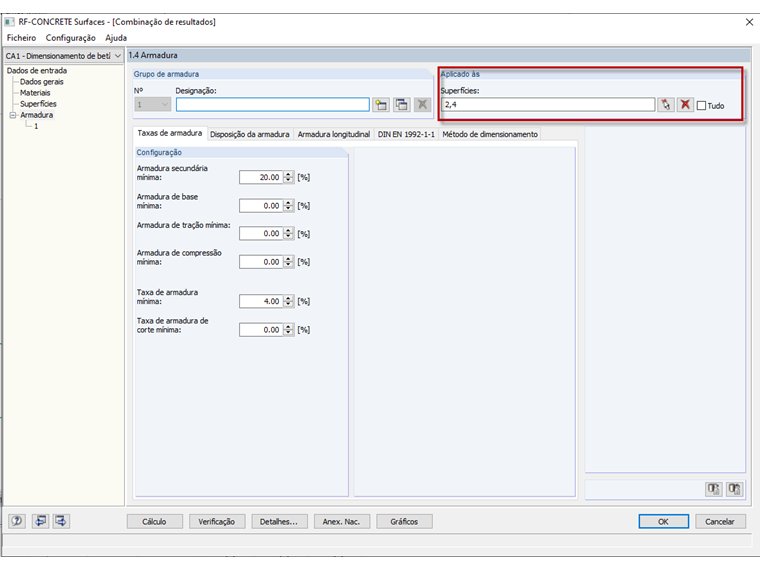Select Dados gerais in the tree
760x570 pixels.
(42, 82)
